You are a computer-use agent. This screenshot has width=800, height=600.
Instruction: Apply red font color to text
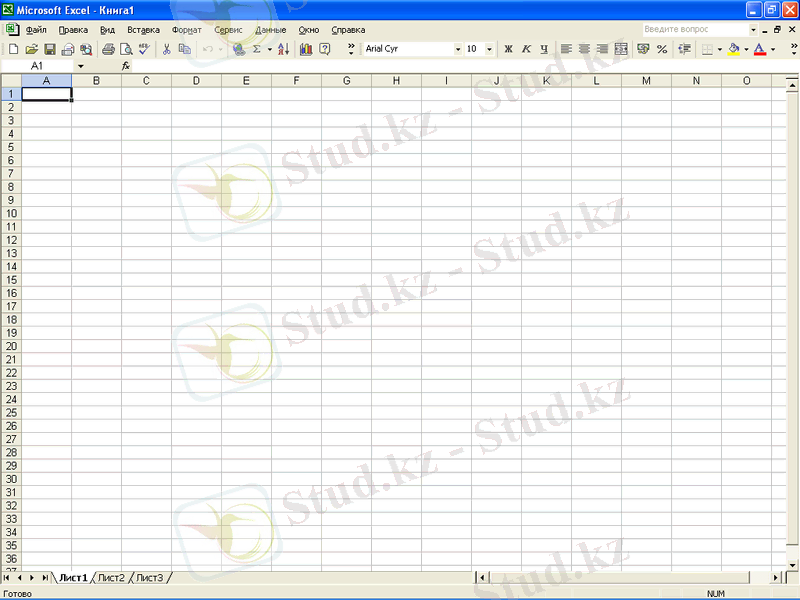(760, 49)
